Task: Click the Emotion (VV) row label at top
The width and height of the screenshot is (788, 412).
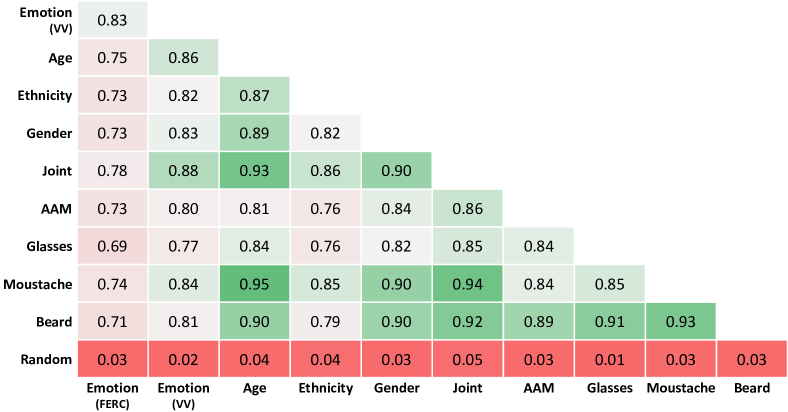Action: pyautogui.click(x=45, y=19)
